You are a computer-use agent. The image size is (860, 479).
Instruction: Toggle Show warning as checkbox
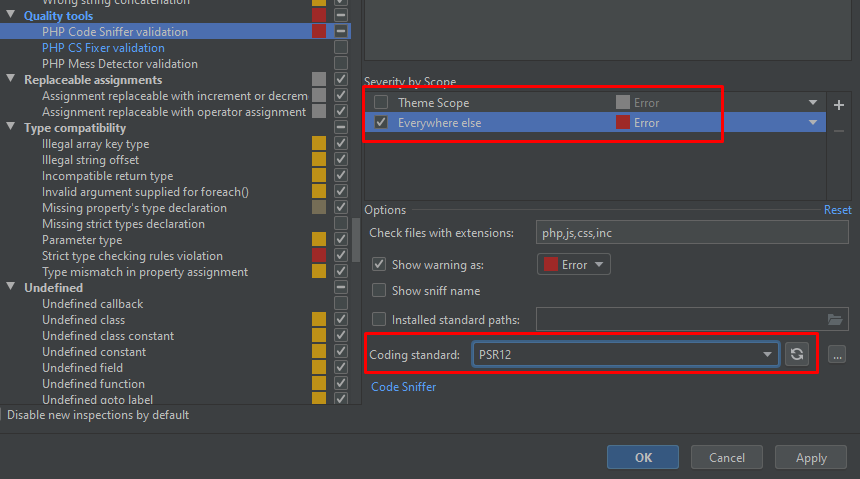tap(379, 264)
